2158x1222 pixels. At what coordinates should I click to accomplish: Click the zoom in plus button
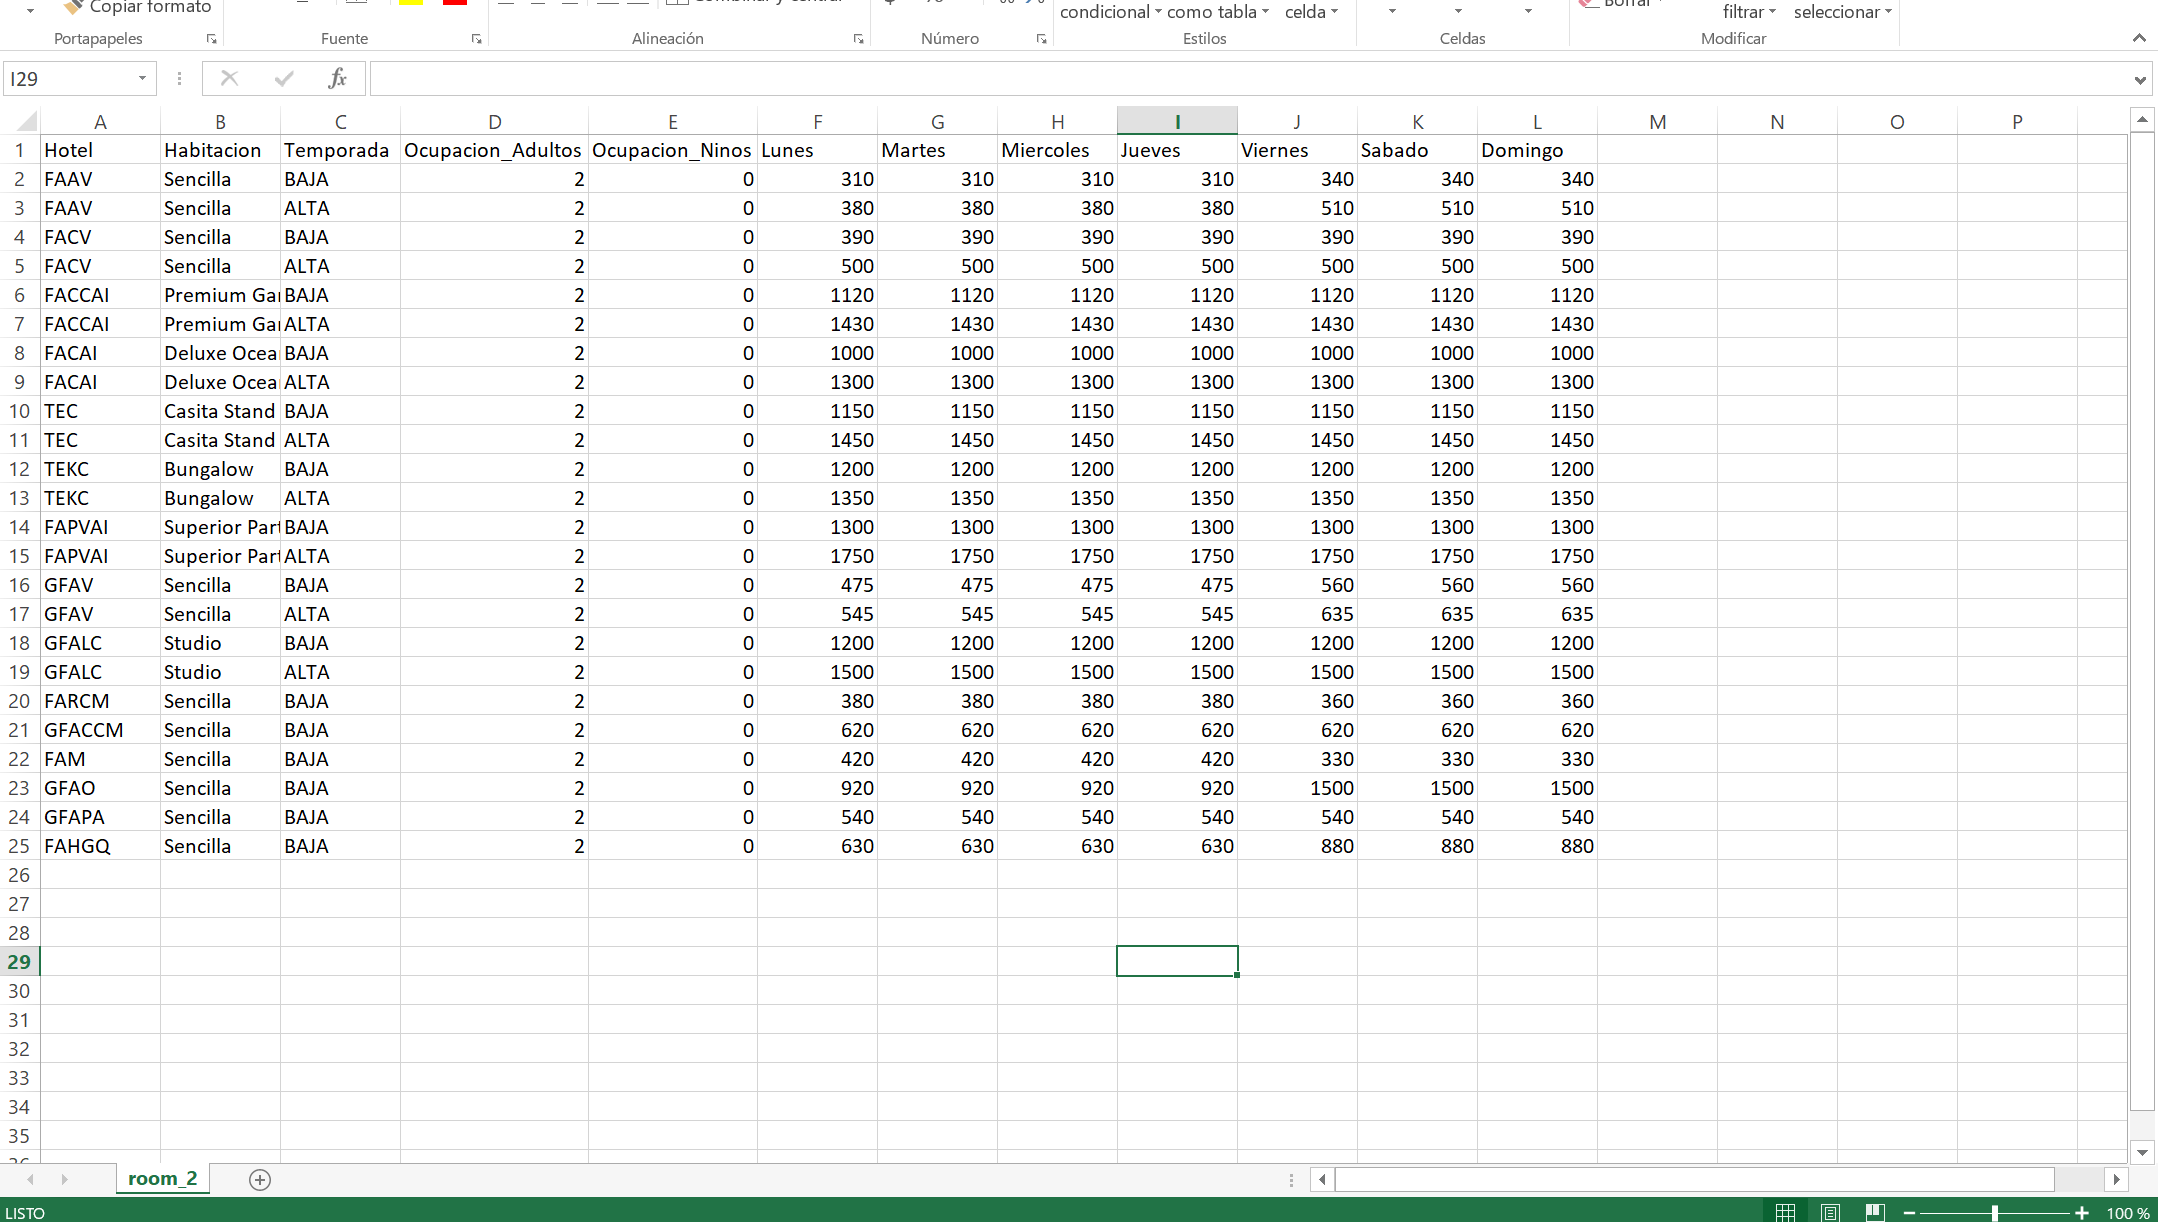[x=2082, y=1212]
